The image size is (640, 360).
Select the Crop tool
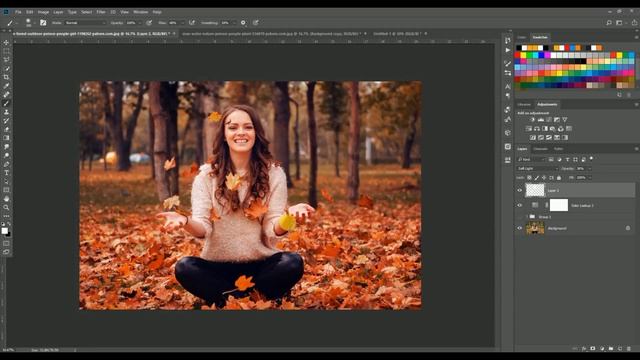tap(6, 77)
